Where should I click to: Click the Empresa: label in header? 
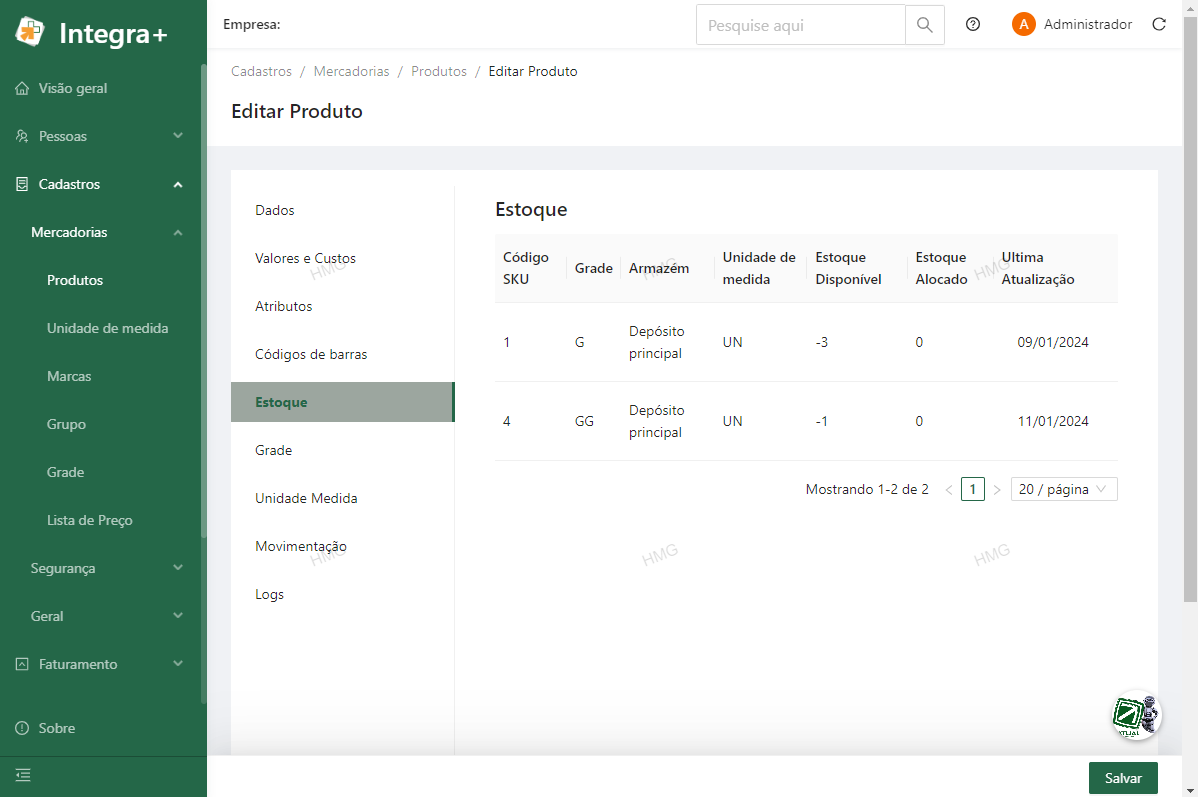251,24
